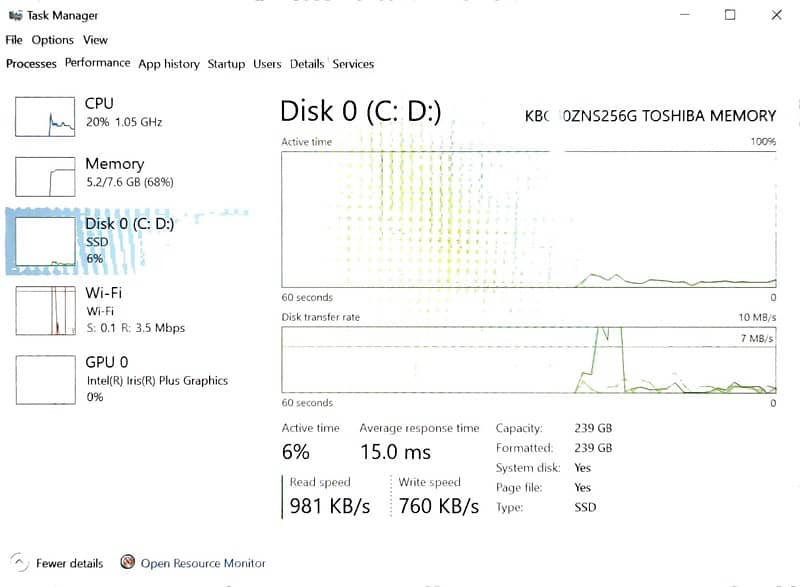Maximize the Task Manager window

(730, 15)
